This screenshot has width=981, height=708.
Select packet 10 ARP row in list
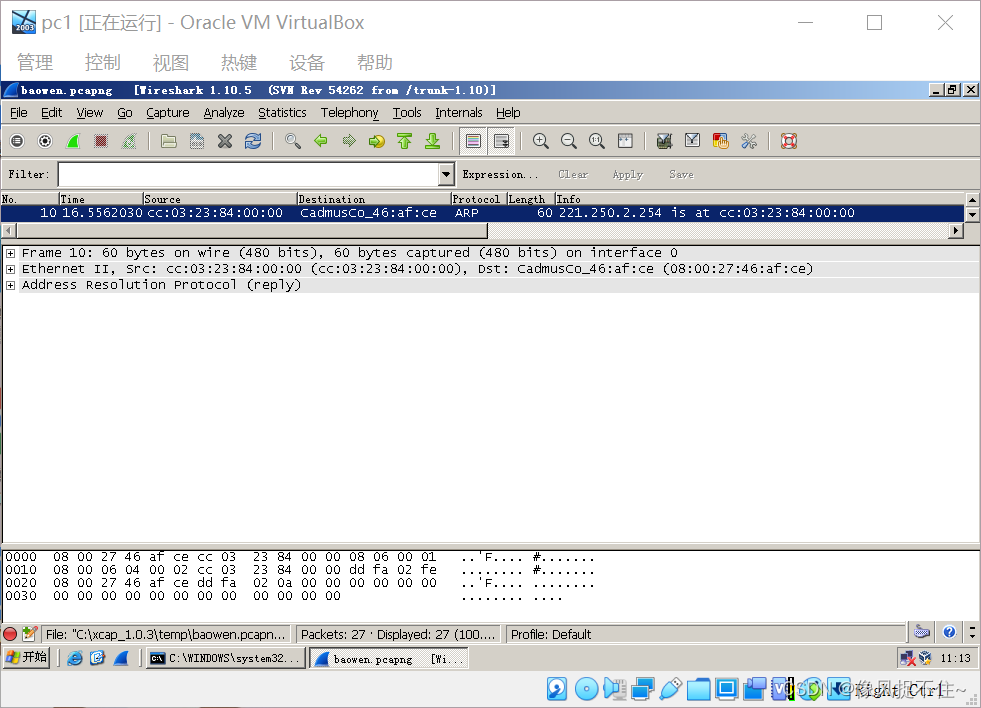click(x=482, y=213)
